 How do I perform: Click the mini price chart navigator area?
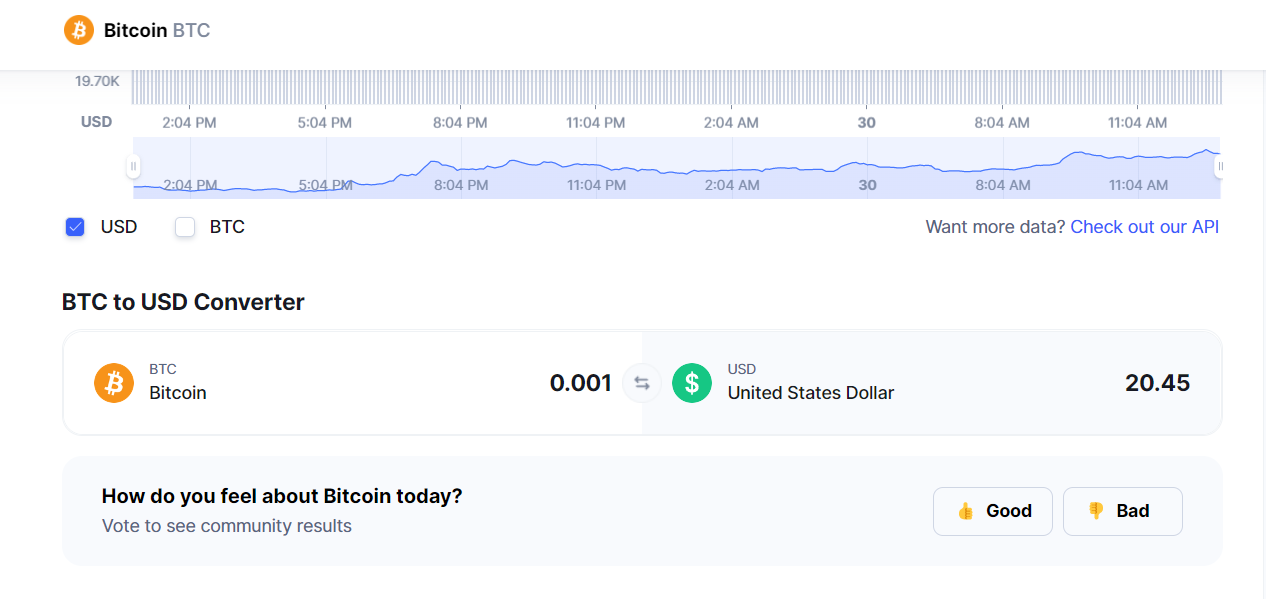click(x=676, y=168)
